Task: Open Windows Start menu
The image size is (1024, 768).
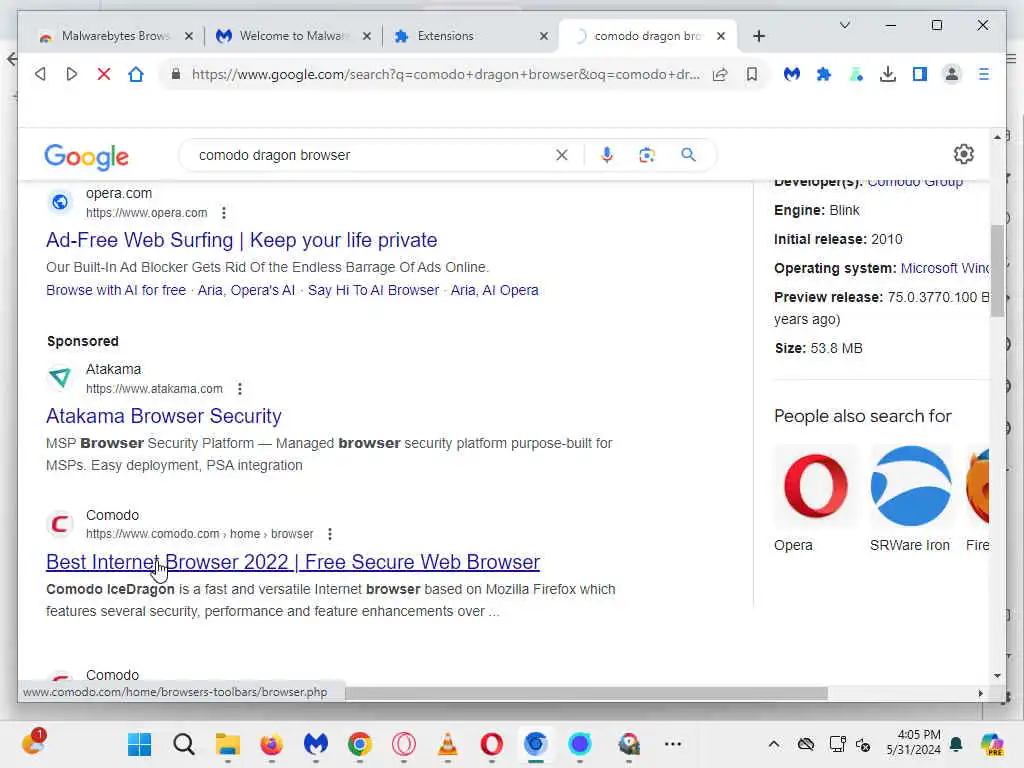Action: click(x=139, y=744)
